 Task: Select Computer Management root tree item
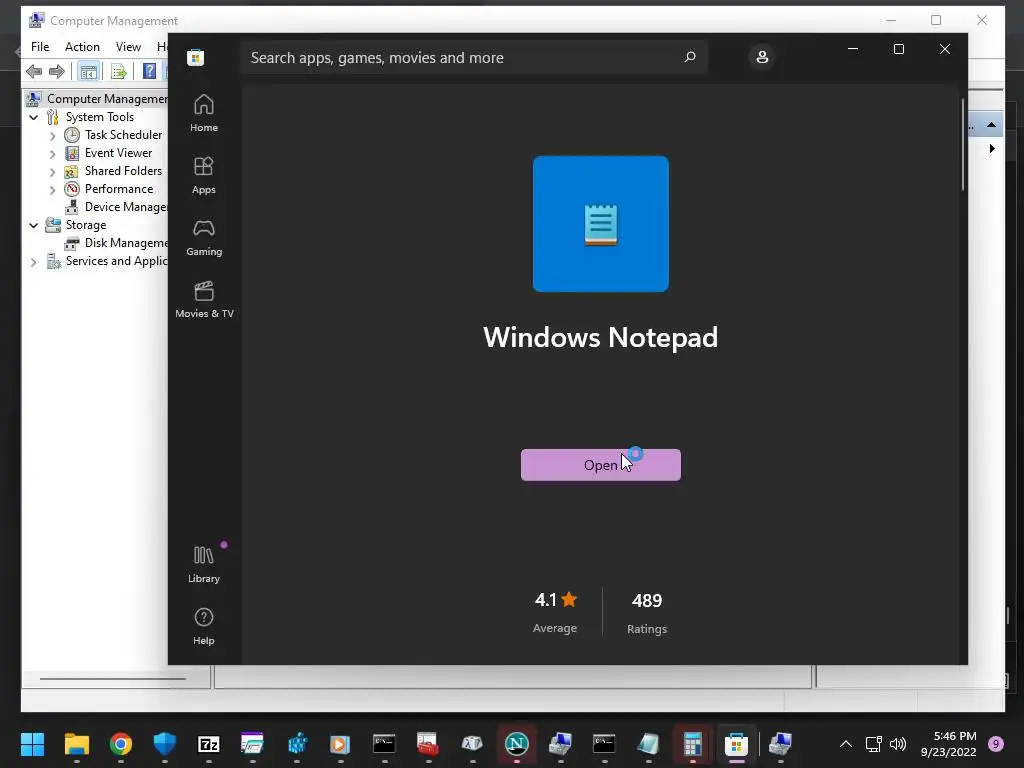[97, 99]
